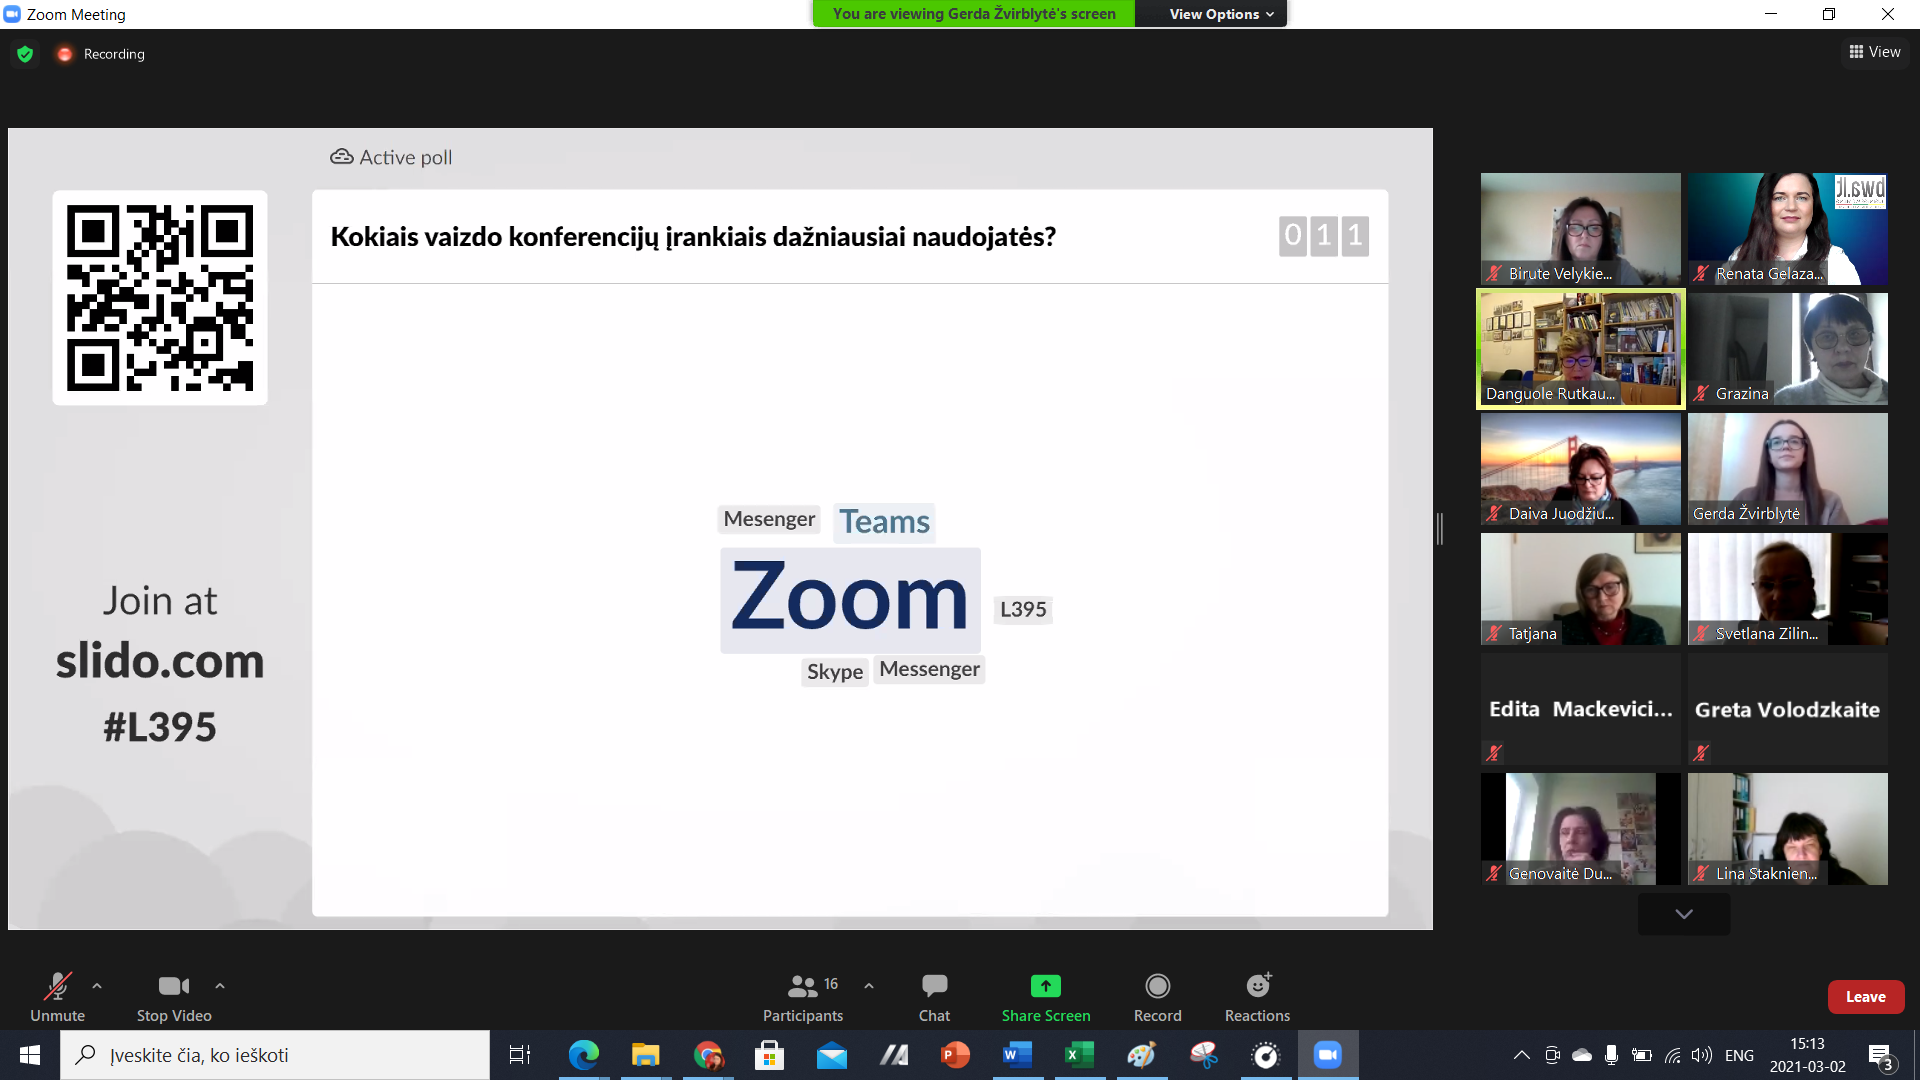
Task: Select Grazina video thumbnail
Action: pos(1787,349)
